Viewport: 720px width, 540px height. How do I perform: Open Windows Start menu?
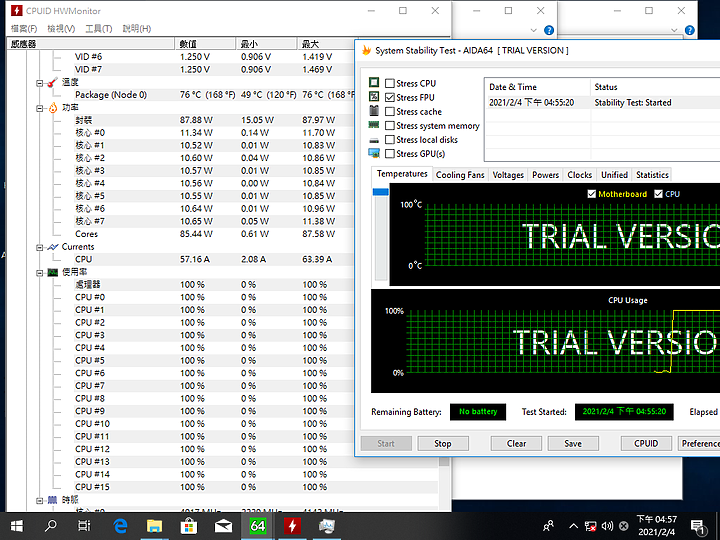point(17,526)
